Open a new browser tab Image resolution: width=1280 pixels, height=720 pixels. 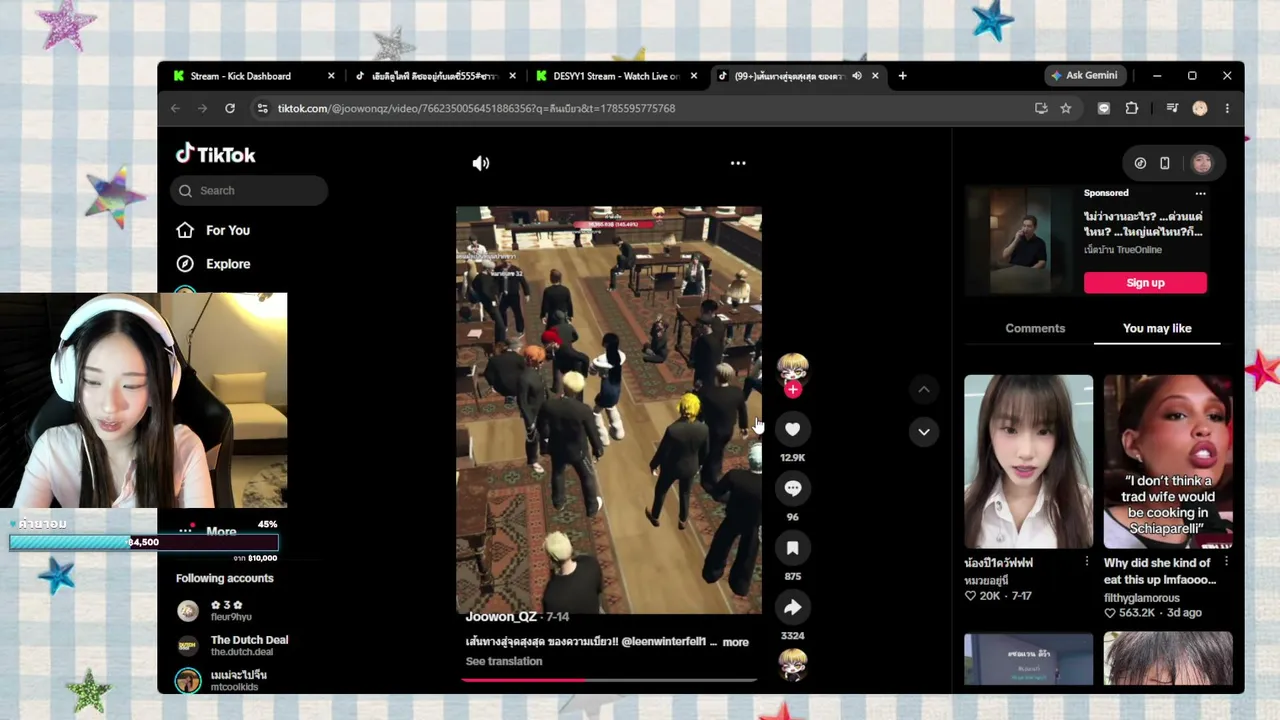point(902,76)
